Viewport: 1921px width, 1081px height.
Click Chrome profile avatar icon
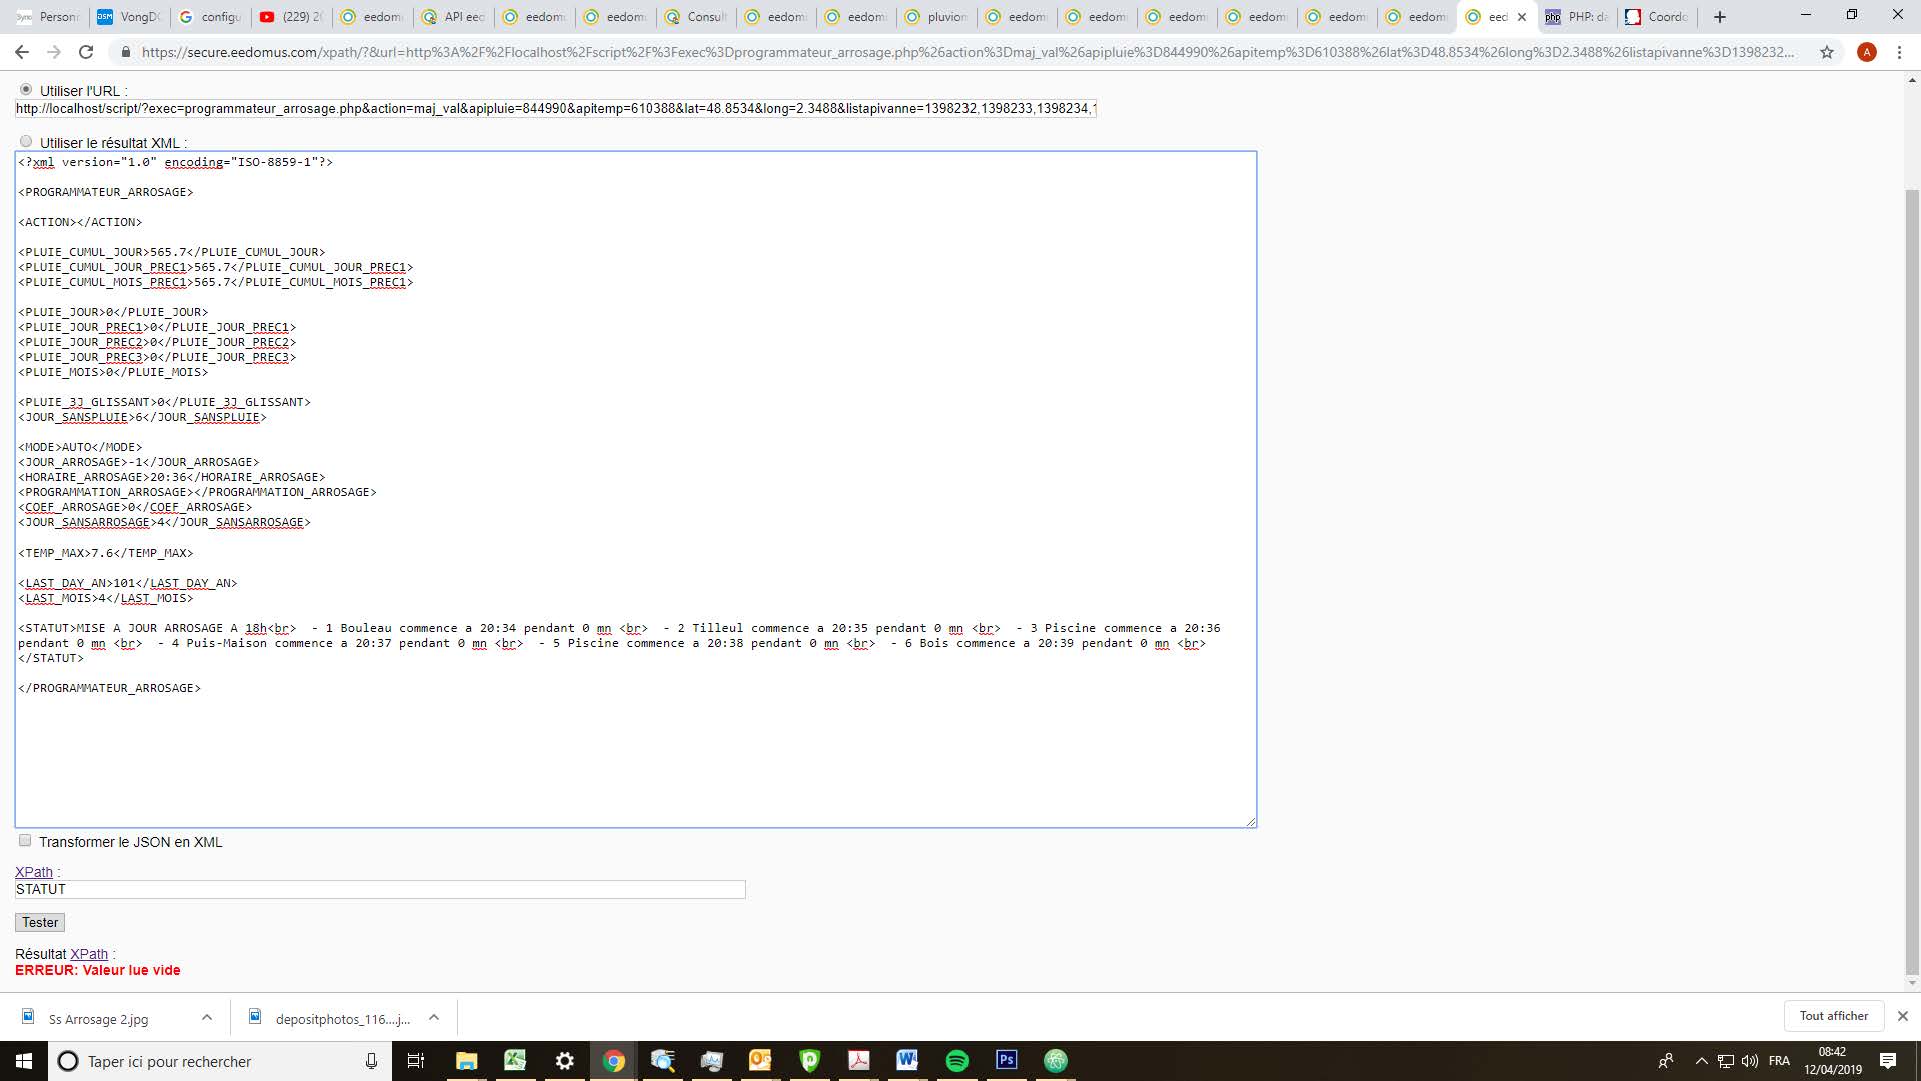[x=1866, y=52]
